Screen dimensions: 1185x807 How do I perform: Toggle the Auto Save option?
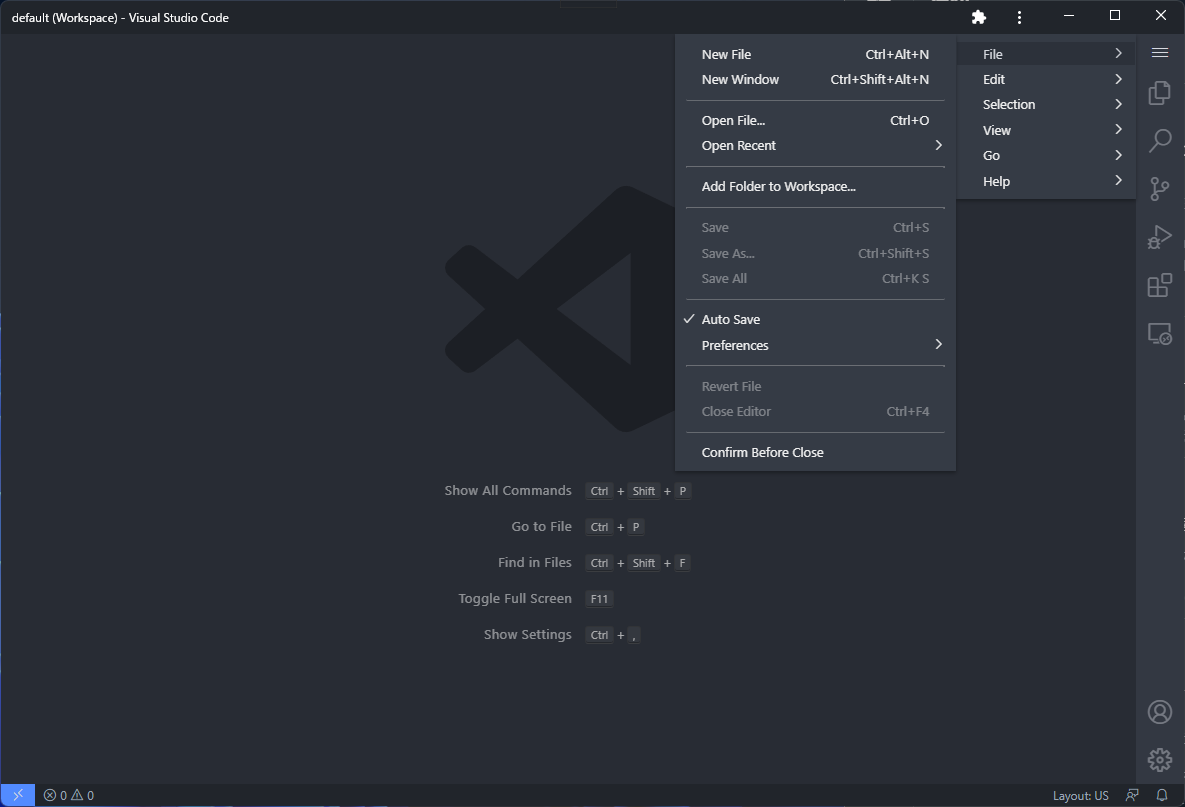(x=815, y=320)
